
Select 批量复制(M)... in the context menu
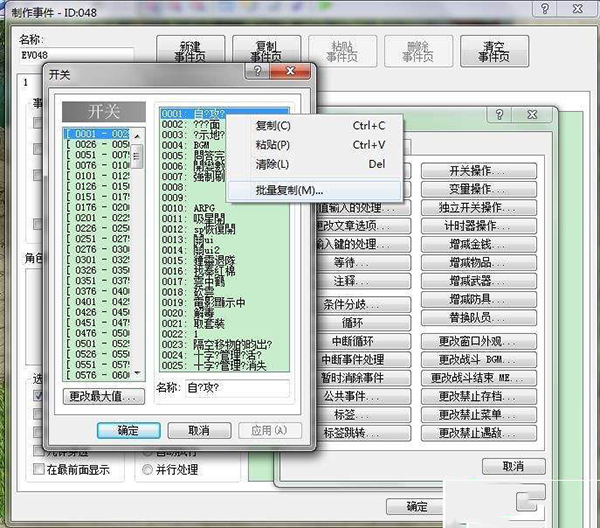(315, 190)
